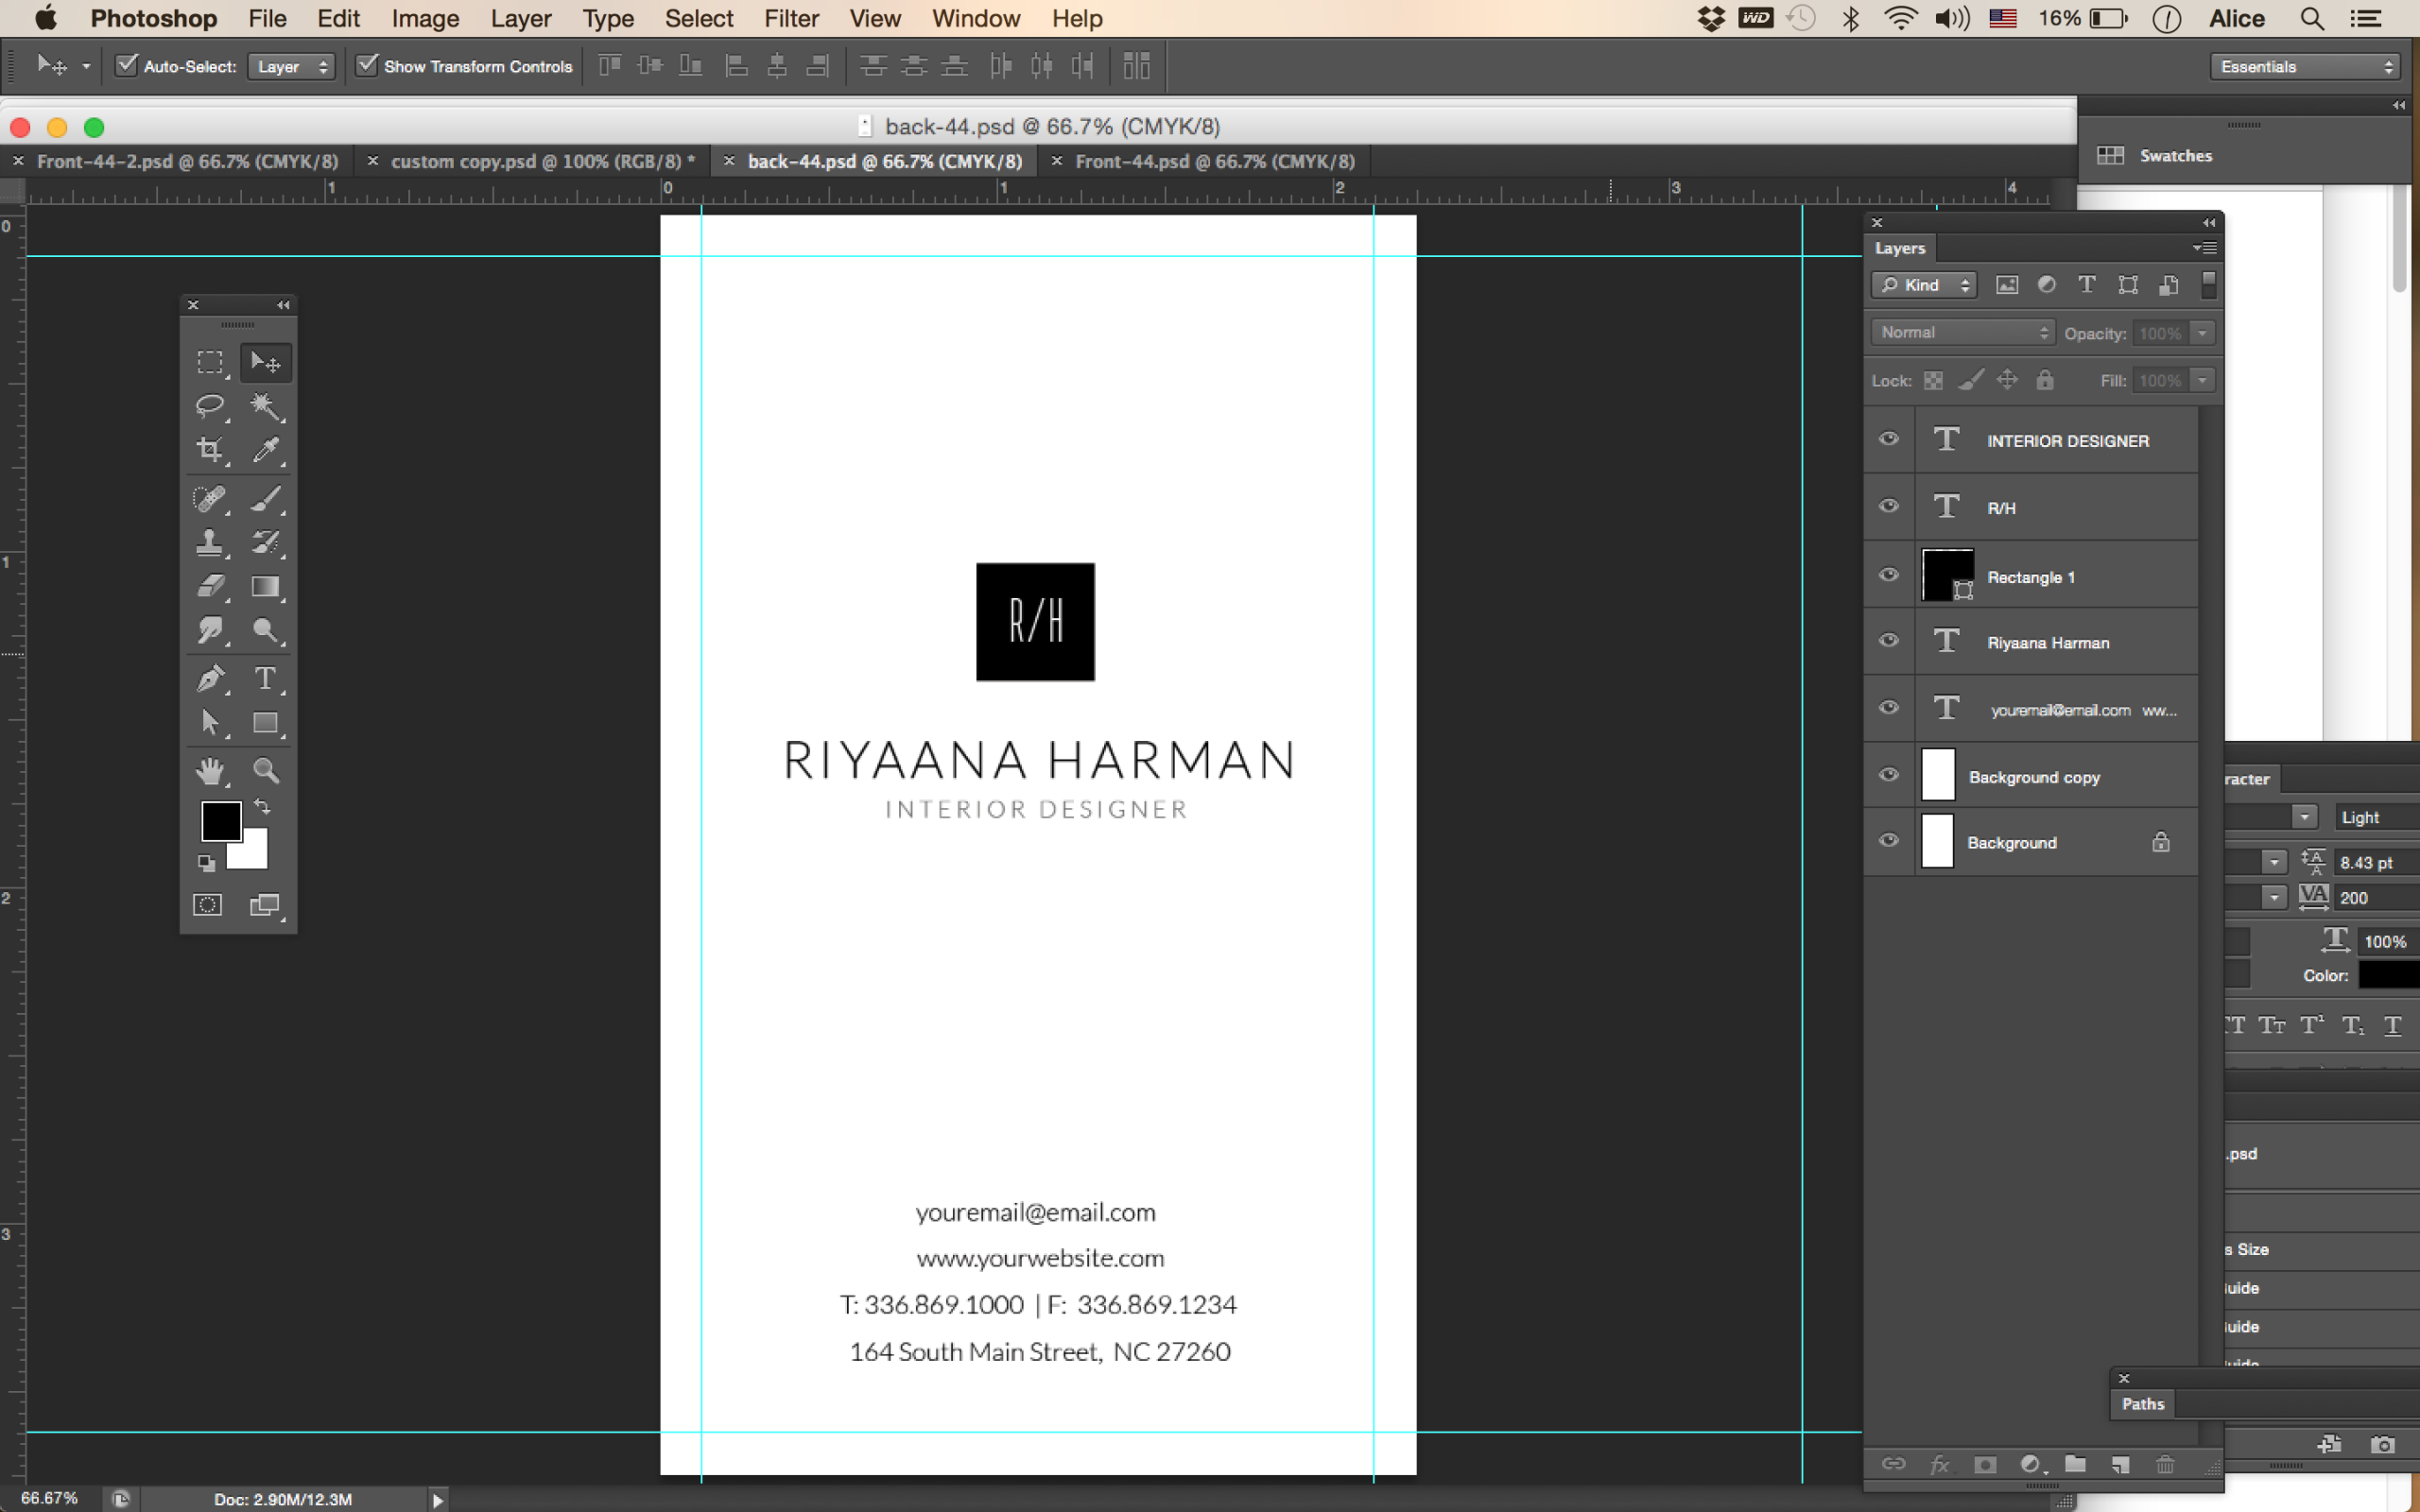The width and height of the screenshot is (2420, 1512).
Task: Click the foreground color swatch
Action: point(221,821)
